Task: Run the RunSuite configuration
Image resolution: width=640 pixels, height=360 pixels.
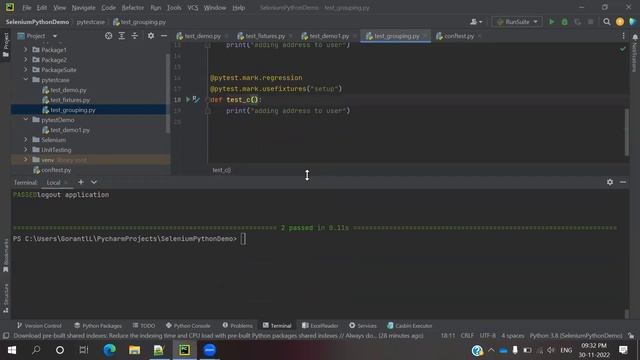Action: (x=551, y=22)
